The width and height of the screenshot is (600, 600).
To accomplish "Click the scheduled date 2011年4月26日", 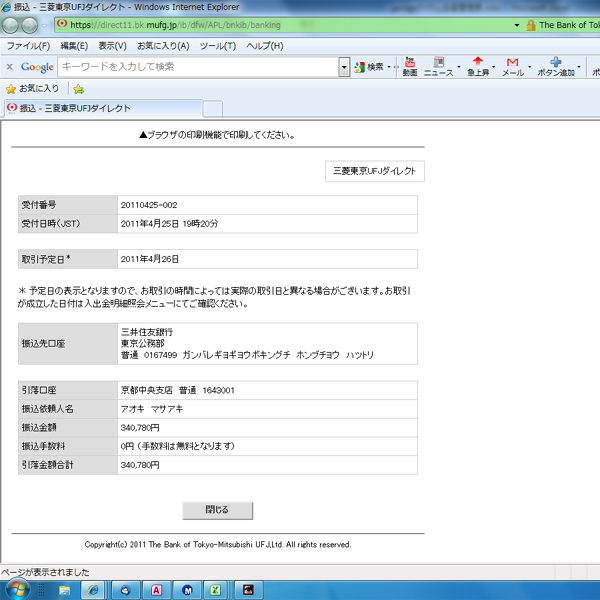I will pyautogui.click(x=150, y=259).
